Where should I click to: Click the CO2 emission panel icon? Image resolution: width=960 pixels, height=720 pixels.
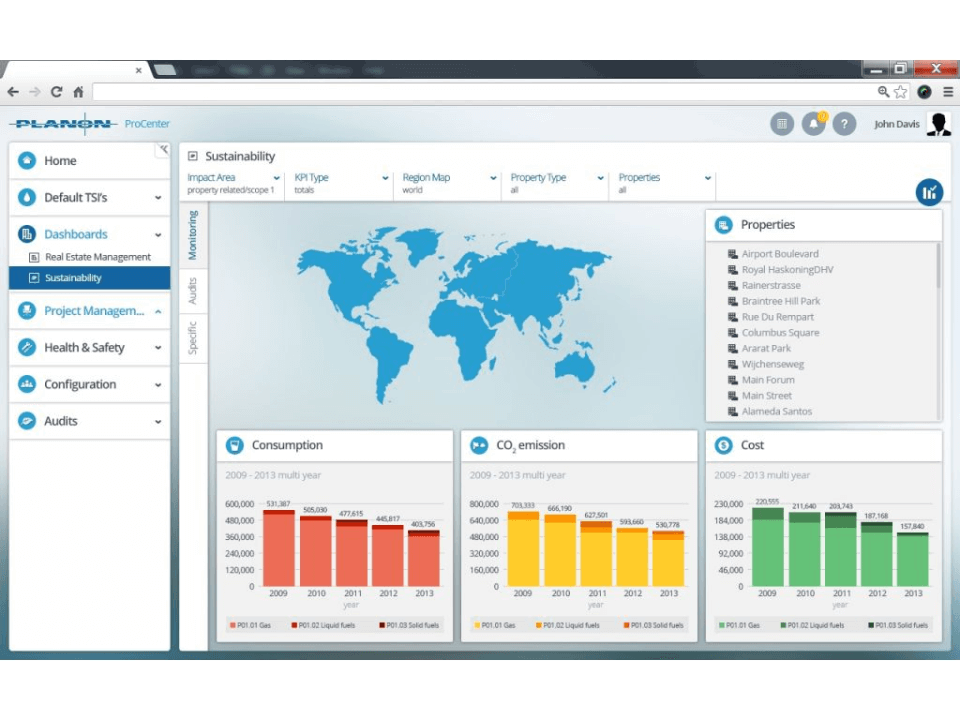(x=480, y=445)
